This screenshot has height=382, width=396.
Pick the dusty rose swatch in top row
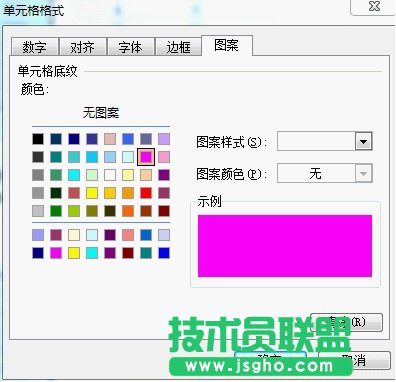point(110,139)
